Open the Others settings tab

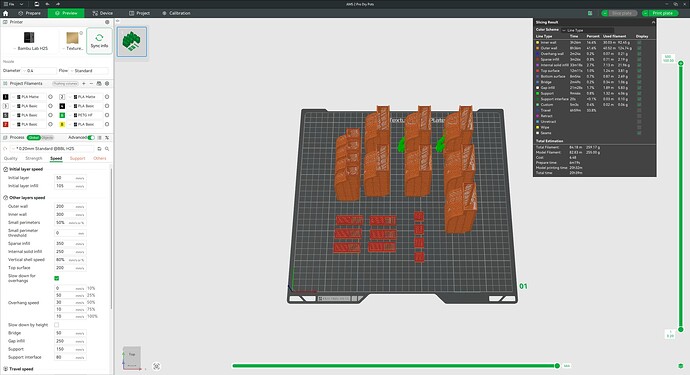coord(100,158)
